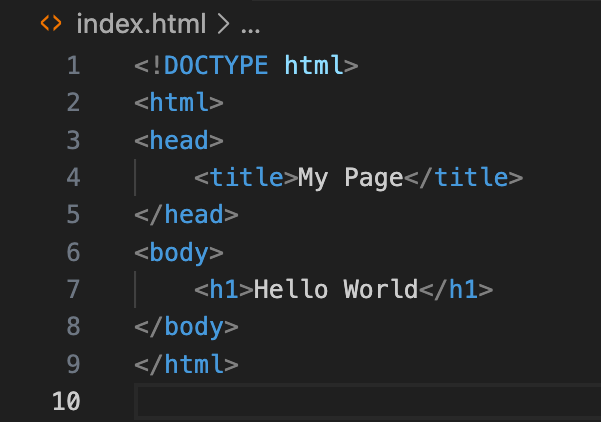The height and width of the screenshot is (422, 601).
Task: Click the My Page title text
Action: tap(351, 178)
